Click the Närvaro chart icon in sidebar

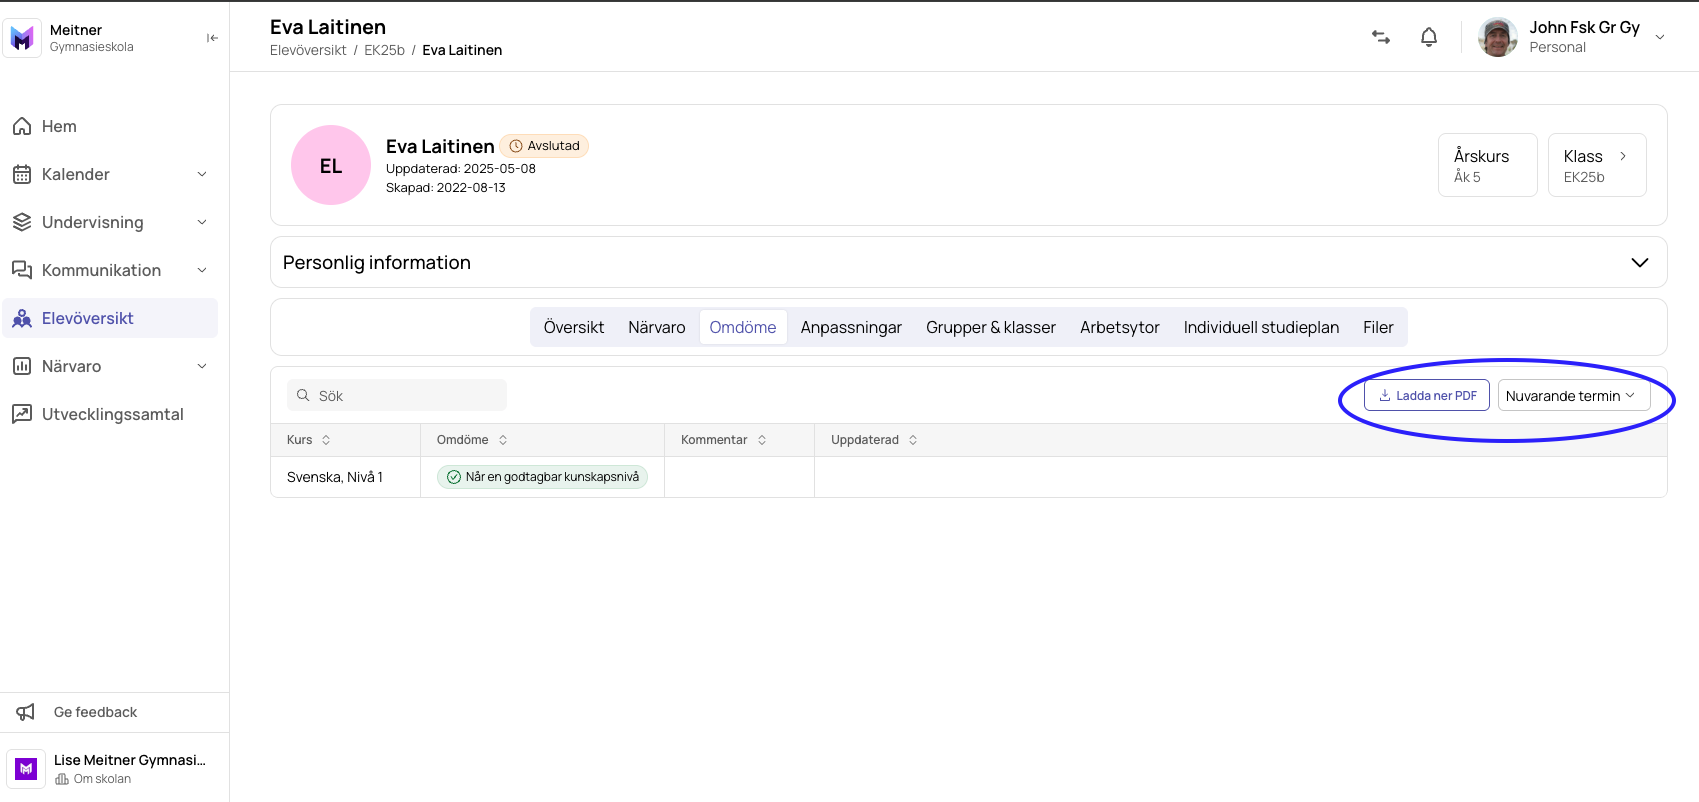click(22, 366)
